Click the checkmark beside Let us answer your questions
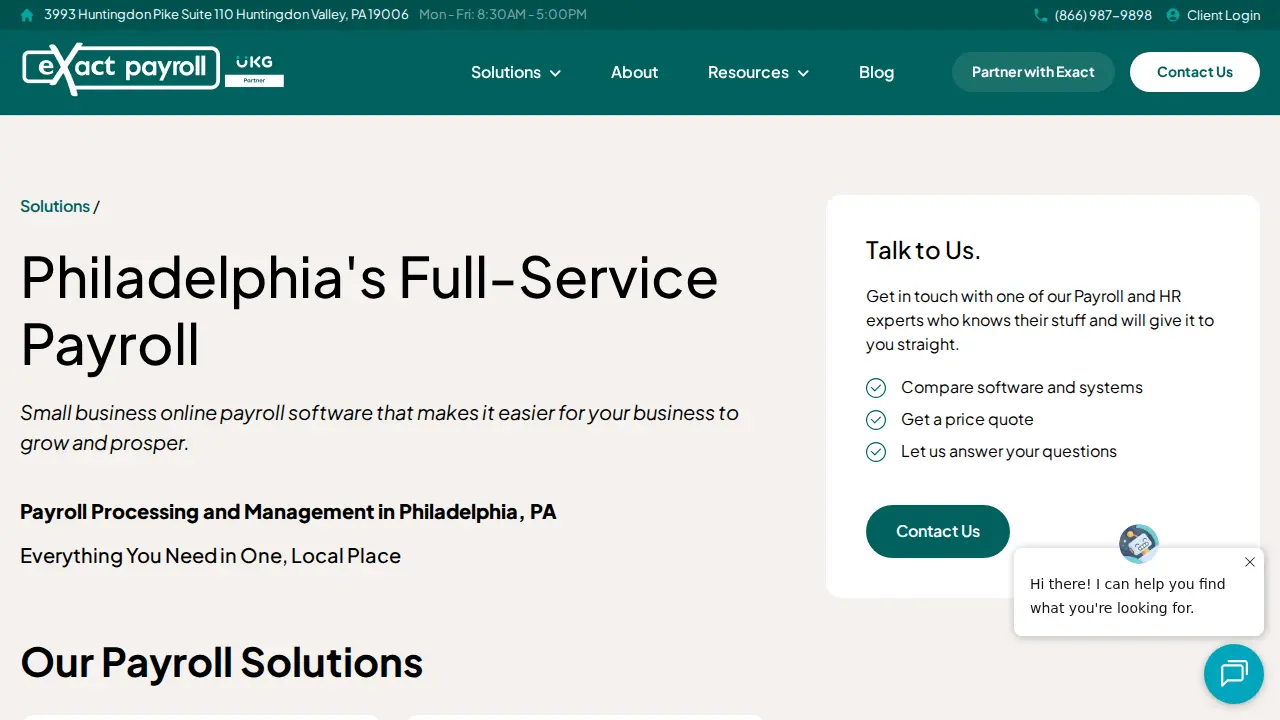This screenshot has height=720, width=1280. click(x=876, y=452)
